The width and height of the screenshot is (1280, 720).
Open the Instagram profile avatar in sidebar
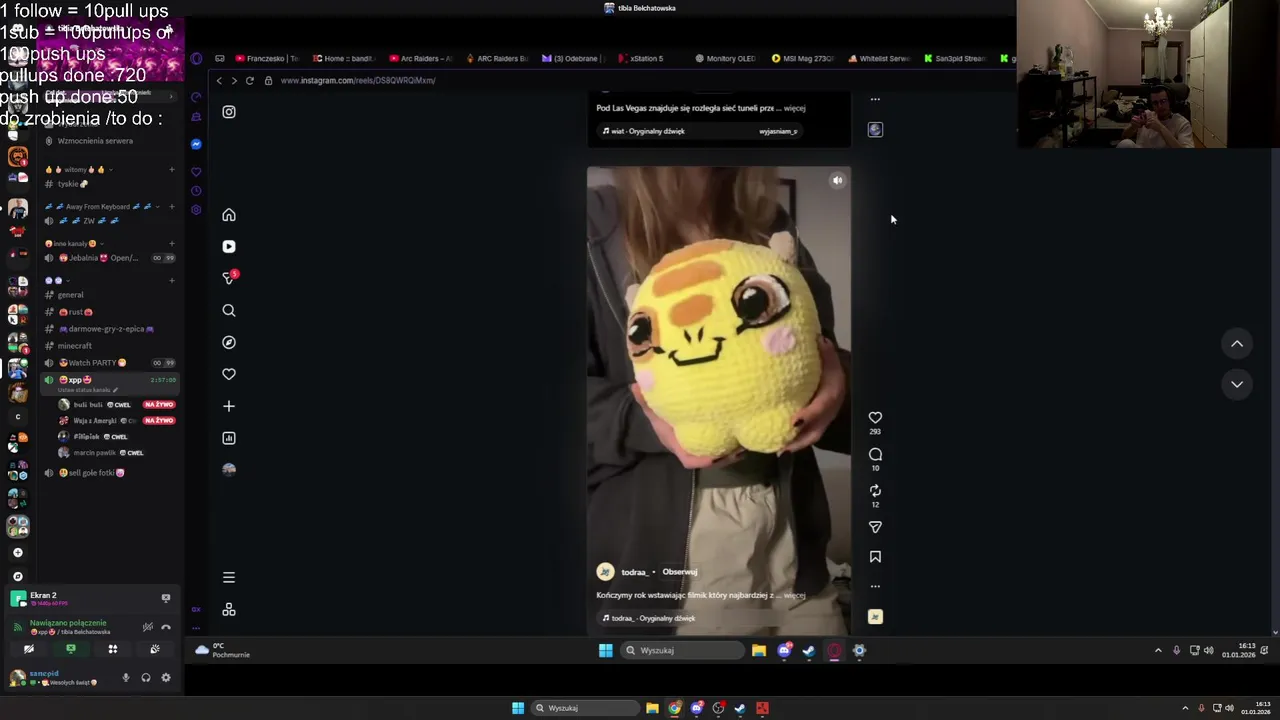229,469
